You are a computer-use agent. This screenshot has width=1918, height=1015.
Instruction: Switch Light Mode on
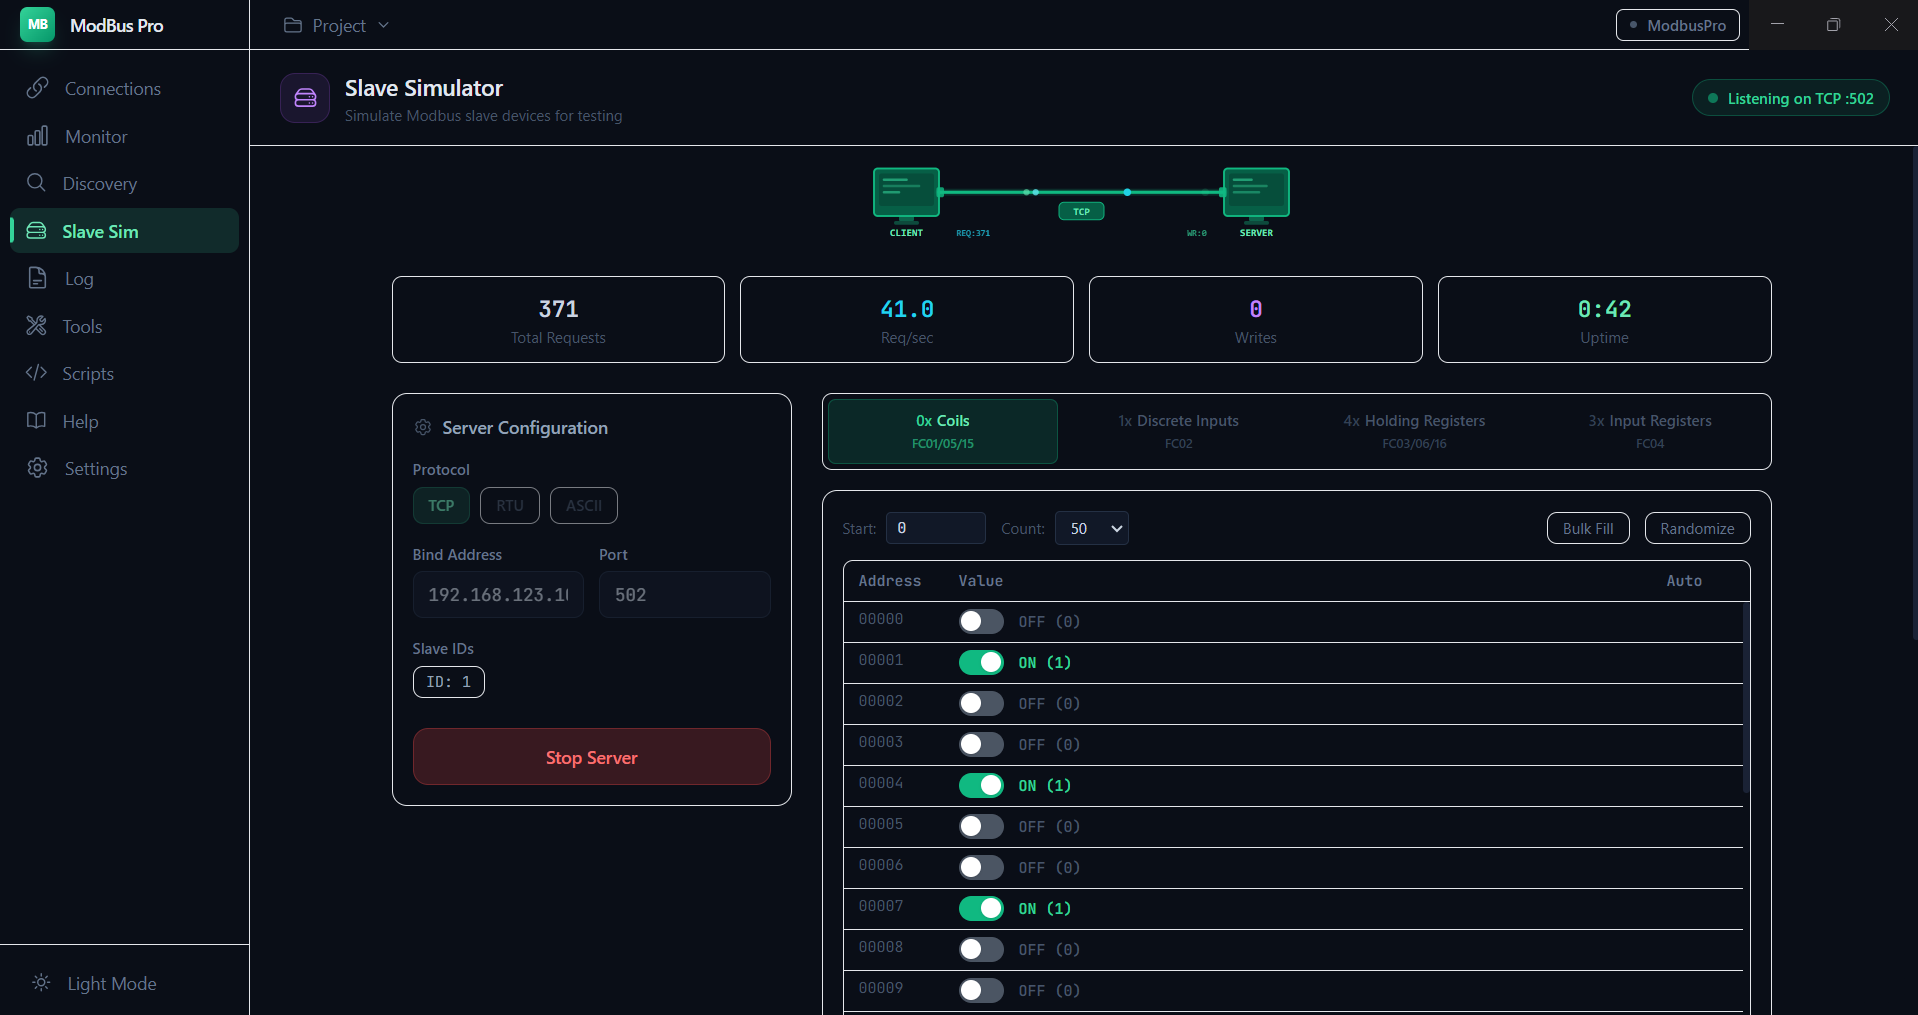coord(95,983)
